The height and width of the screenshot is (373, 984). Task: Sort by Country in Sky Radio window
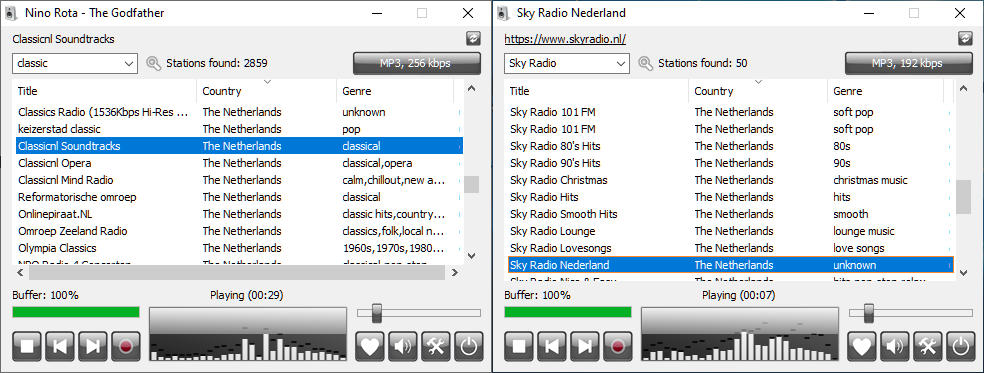click(x=758, y=91)
